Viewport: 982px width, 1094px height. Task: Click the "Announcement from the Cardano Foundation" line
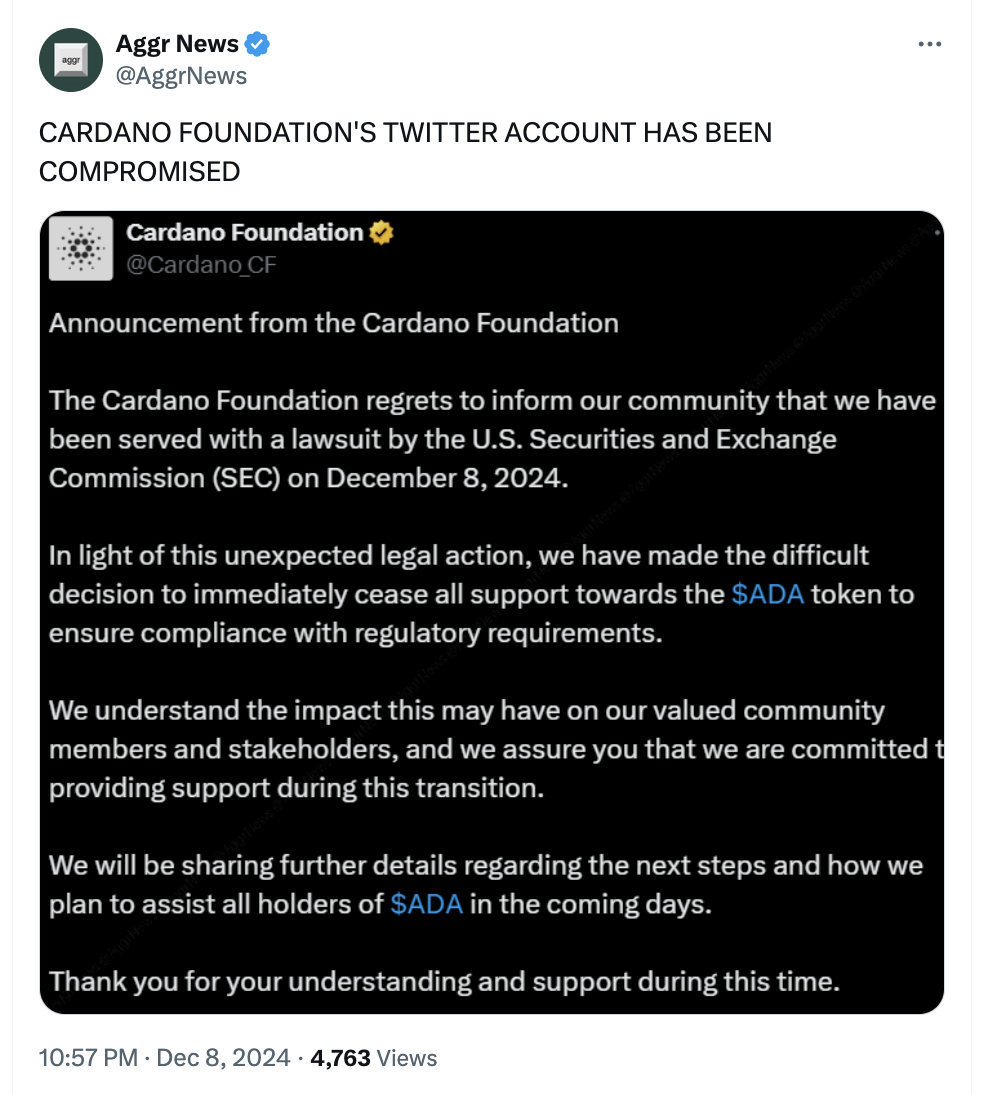click(333, 323)
